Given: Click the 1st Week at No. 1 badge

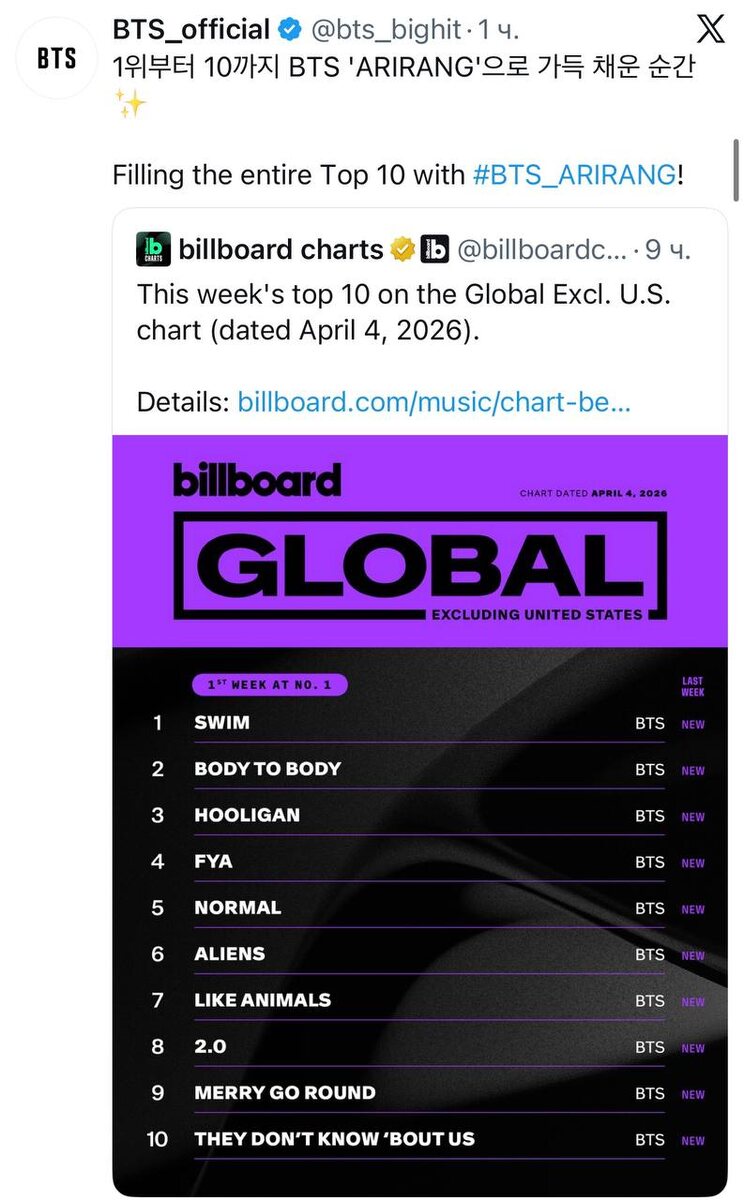Looking at the screenshot, I should [x=269, y=685].
